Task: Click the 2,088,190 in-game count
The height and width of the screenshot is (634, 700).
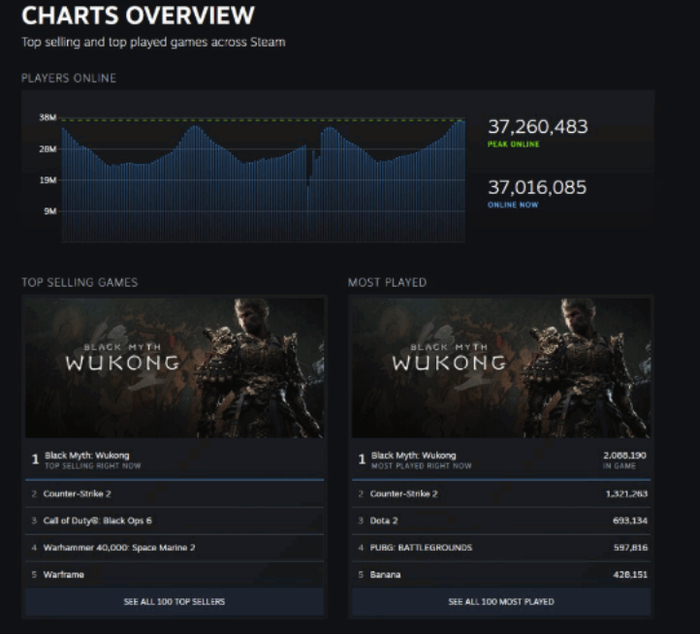Action: click(x=625, y=455)
